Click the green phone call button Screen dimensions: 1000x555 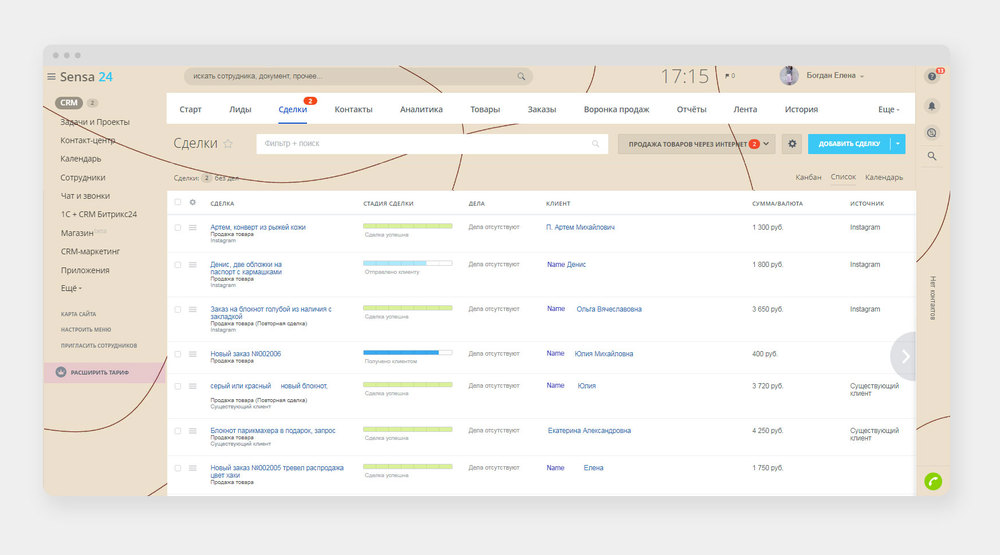click(932, 481)
